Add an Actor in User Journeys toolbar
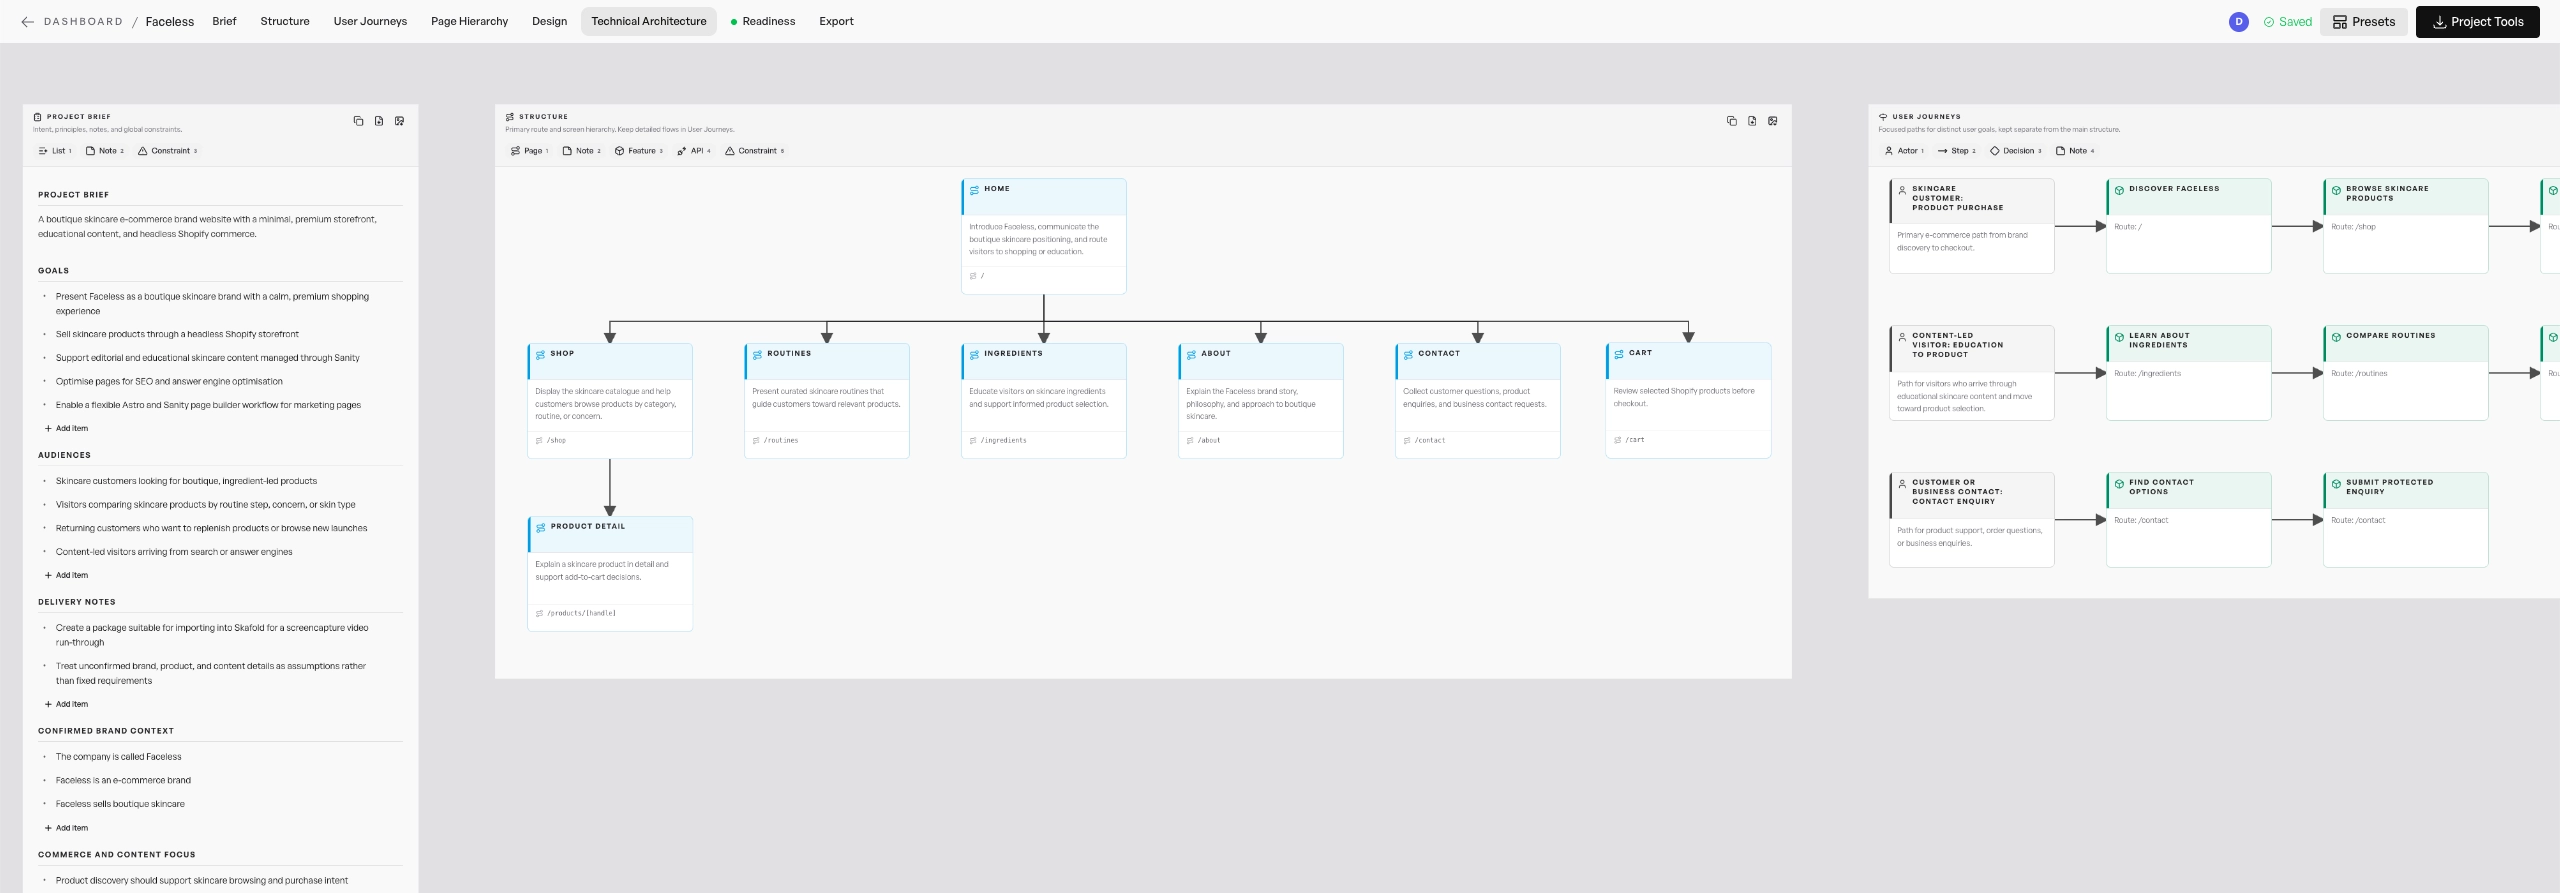The height and width of the screenshot is (893, 2560). 1904,151
